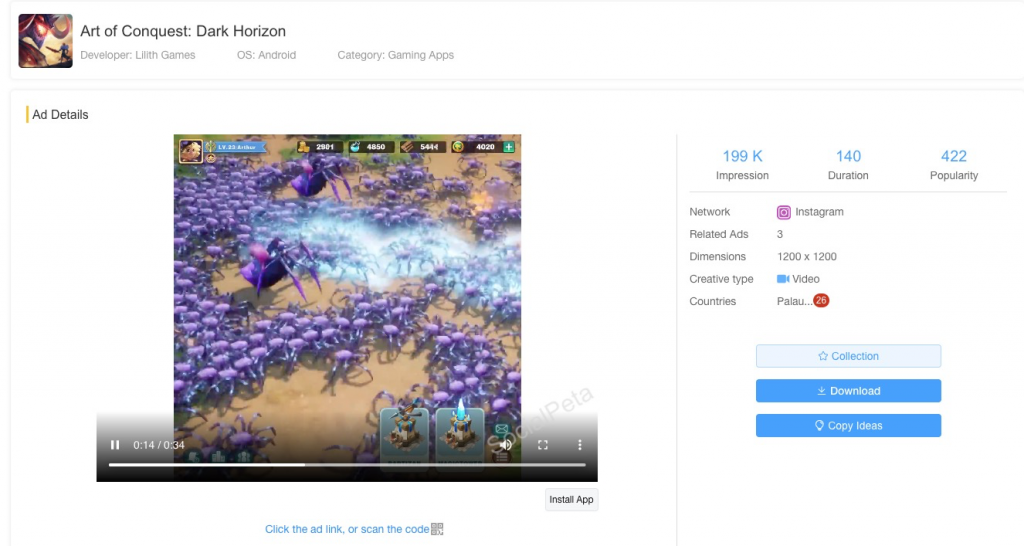Click the Video creative type icon

[x=782, y=279]
